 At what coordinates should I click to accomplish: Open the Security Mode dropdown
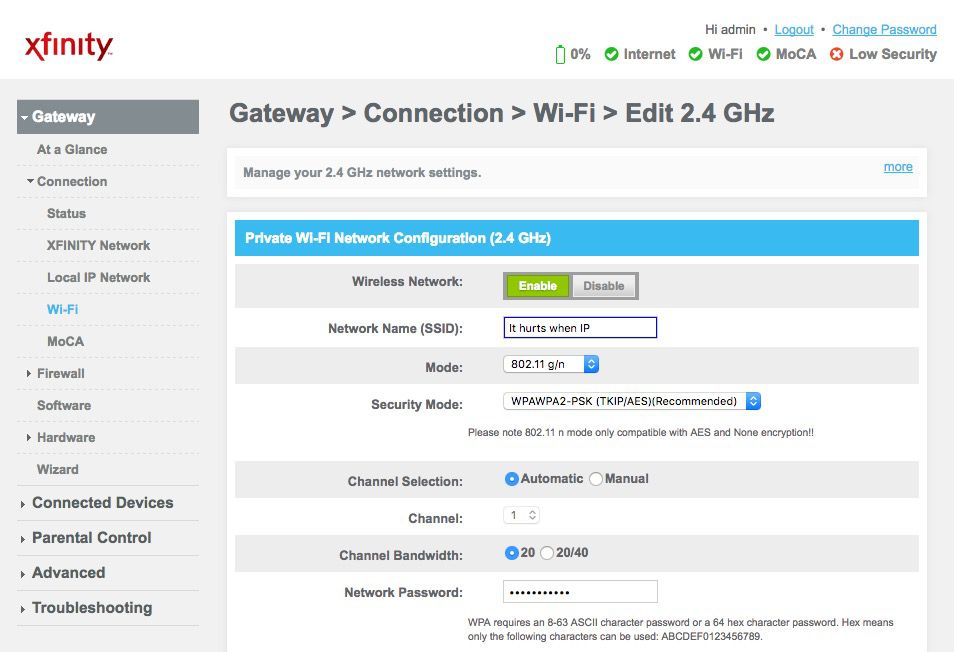(x=631, y=401)
